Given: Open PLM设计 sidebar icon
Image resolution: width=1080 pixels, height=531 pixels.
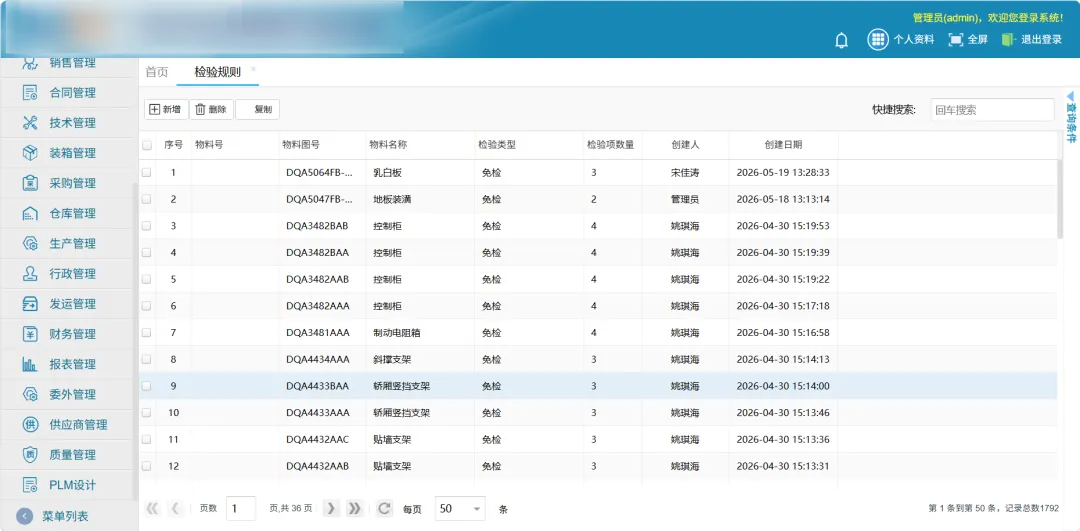Looking at the screenshot, I should pos(30,485).
